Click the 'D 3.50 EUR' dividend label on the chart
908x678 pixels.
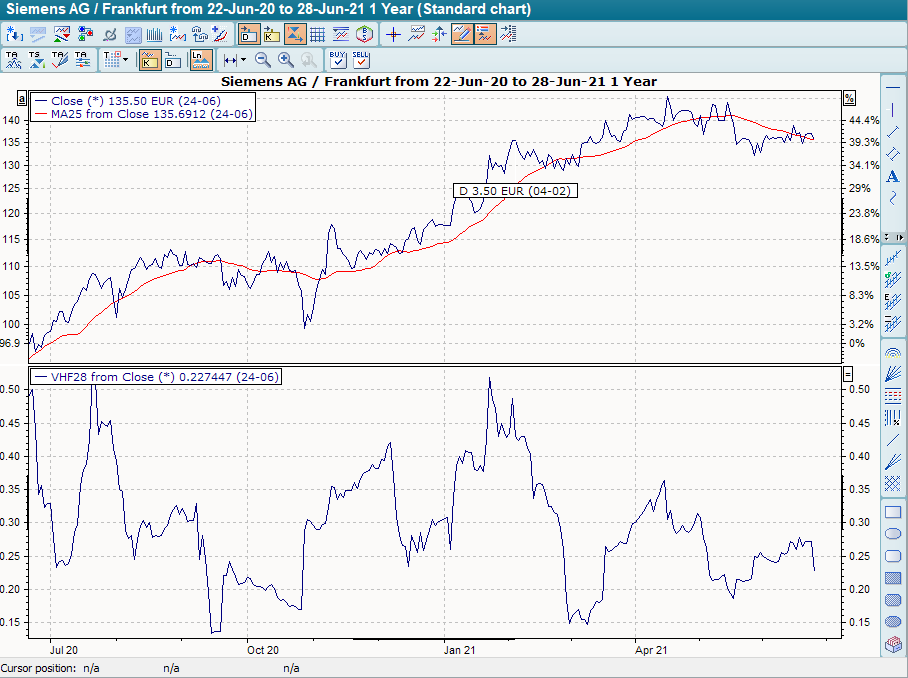515,190
